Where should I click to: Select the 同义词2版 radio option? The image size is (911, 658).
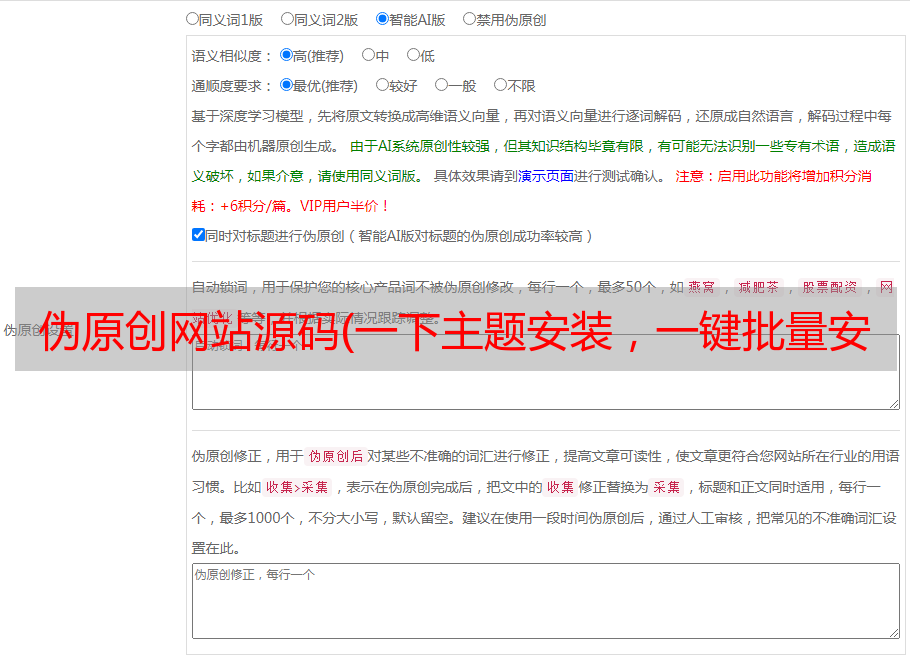pos(287,19)
